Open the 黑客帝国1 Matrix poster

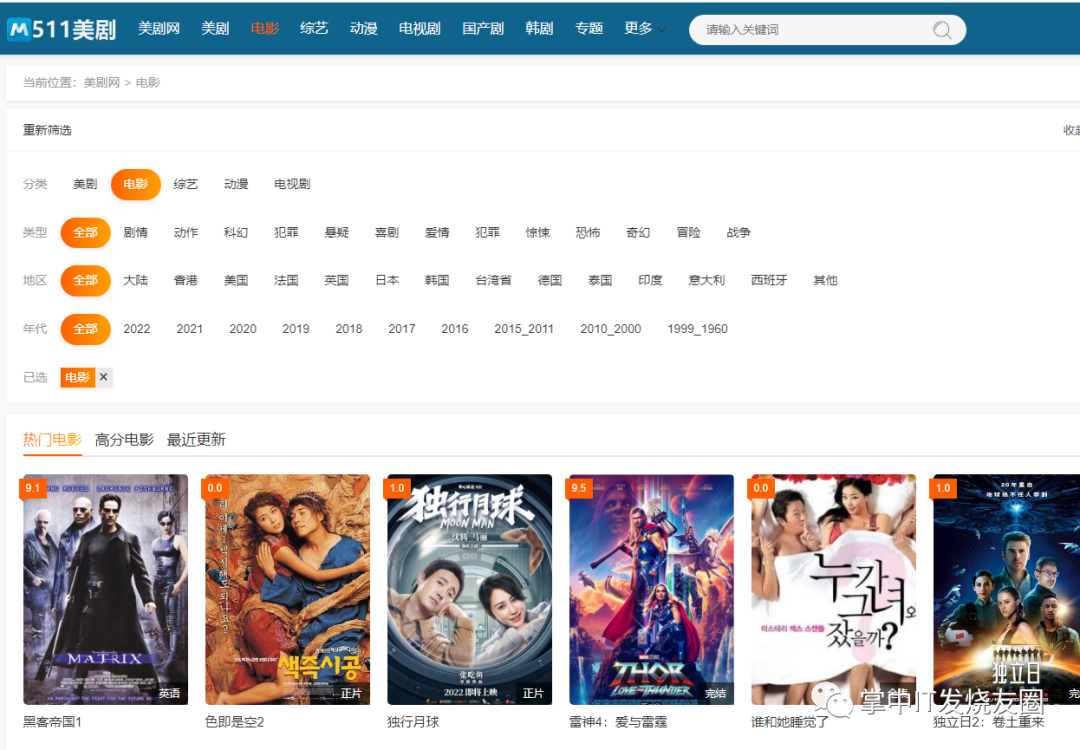tap(105, 590)
